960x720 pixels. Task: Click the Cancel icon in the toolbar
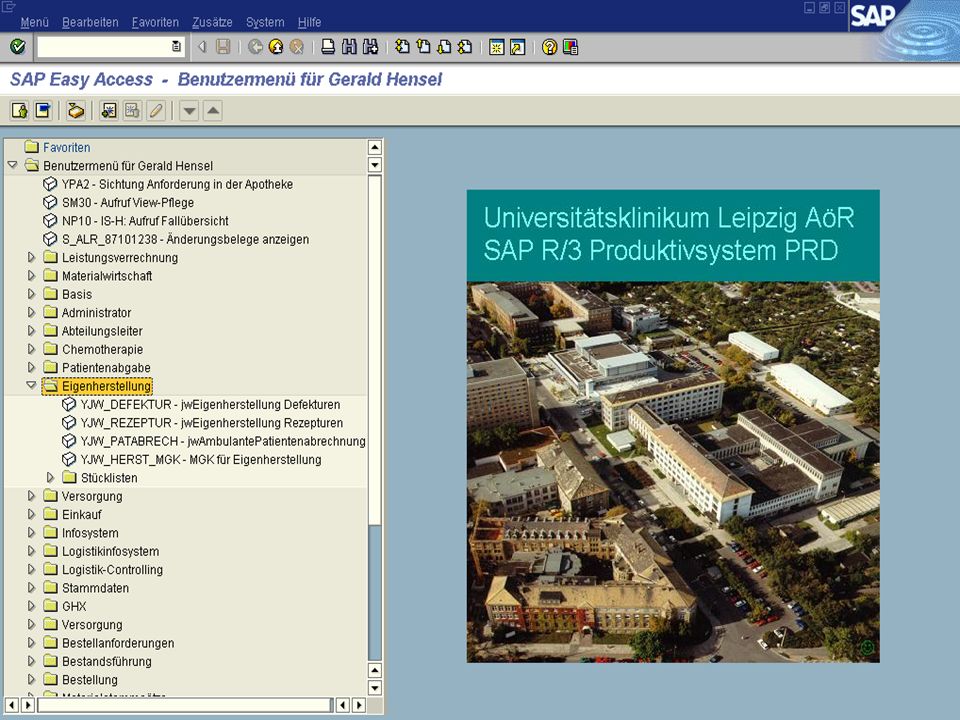(297, 47)
